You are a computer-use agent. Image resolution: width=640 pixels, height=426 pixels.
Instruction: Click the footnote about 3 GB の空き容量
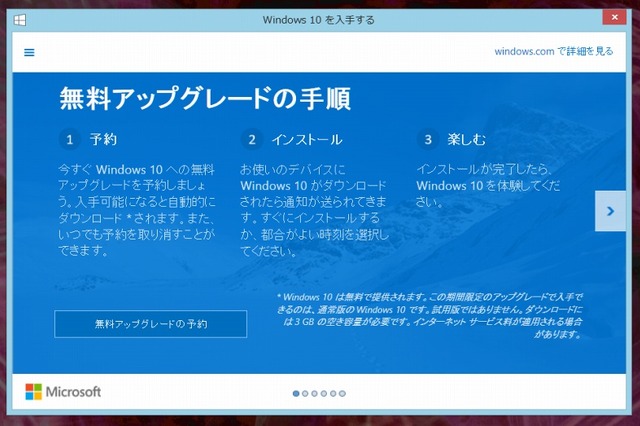(430, 315)
